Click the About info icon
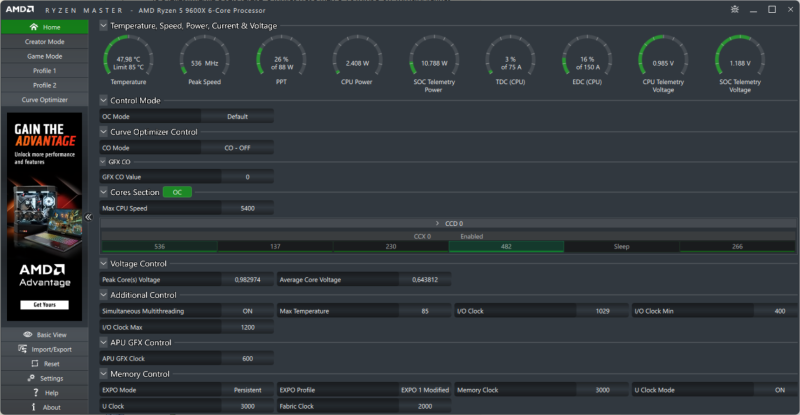800x415 pixels. point(34,407)
